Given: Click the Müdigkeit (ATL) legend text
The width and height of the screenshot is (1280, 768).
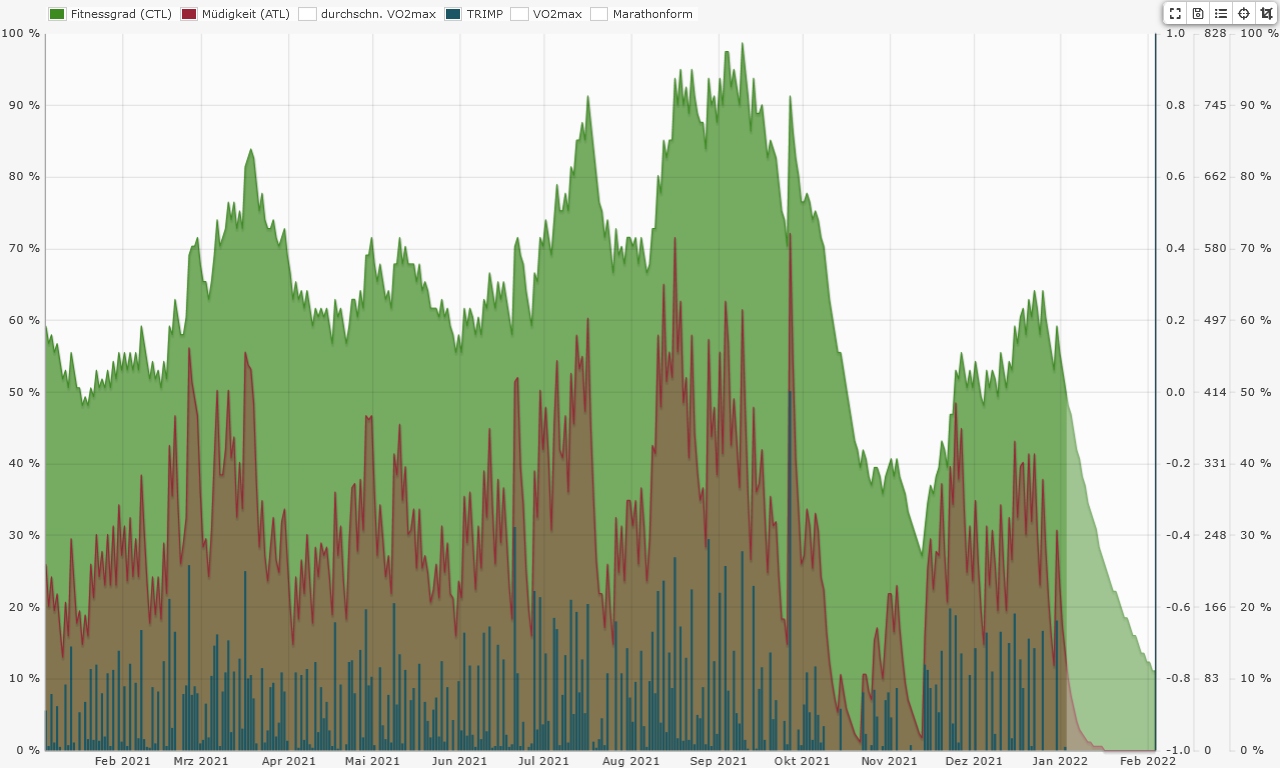Looking at the screenshot, I should tap(245, 14).
